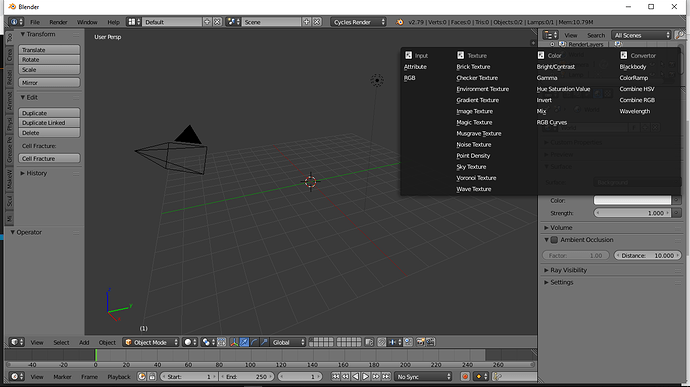Toggle automatic keyframe record button

click(x=465, y=376)
